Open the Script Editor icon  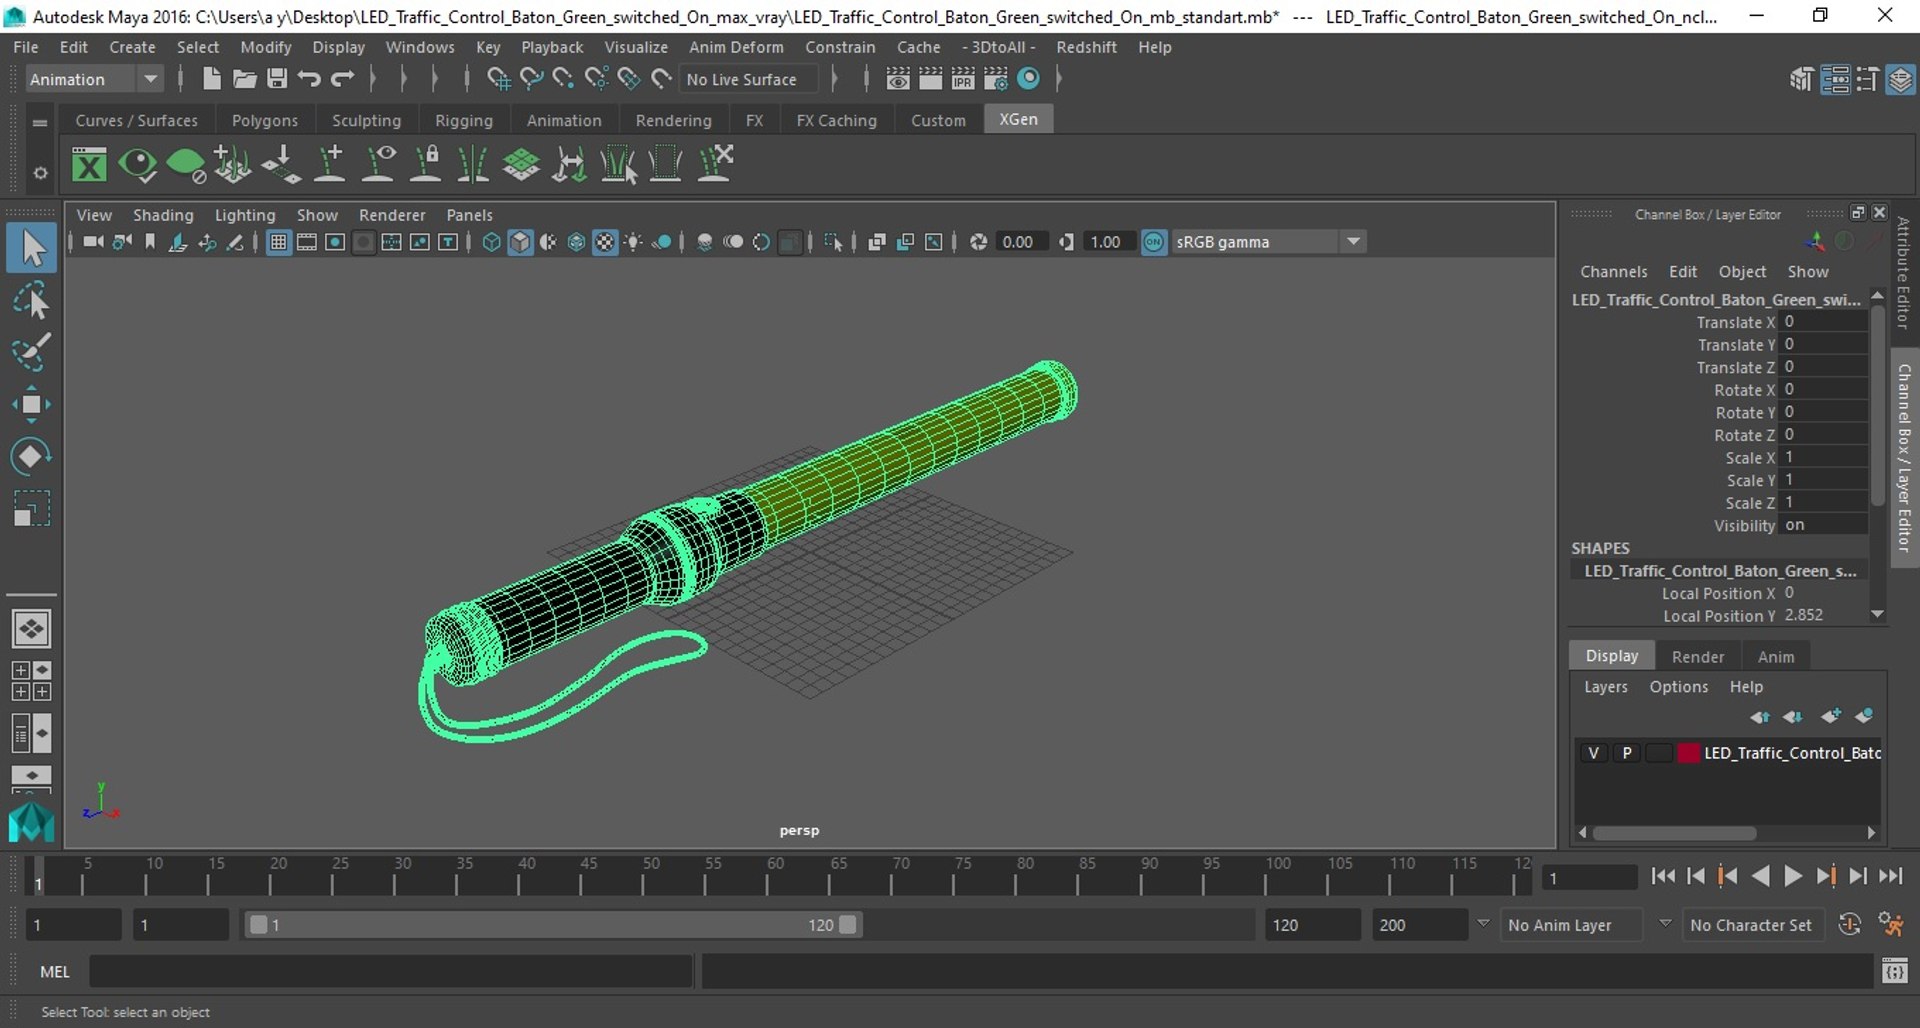[x=1895, y=971]
